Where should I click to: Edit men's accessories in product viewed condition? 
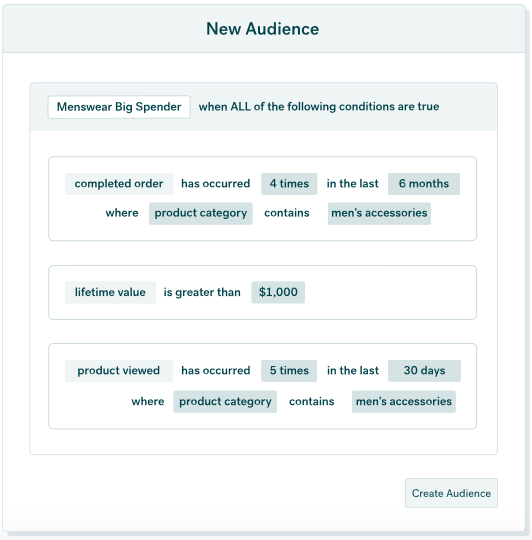point(404,401)
